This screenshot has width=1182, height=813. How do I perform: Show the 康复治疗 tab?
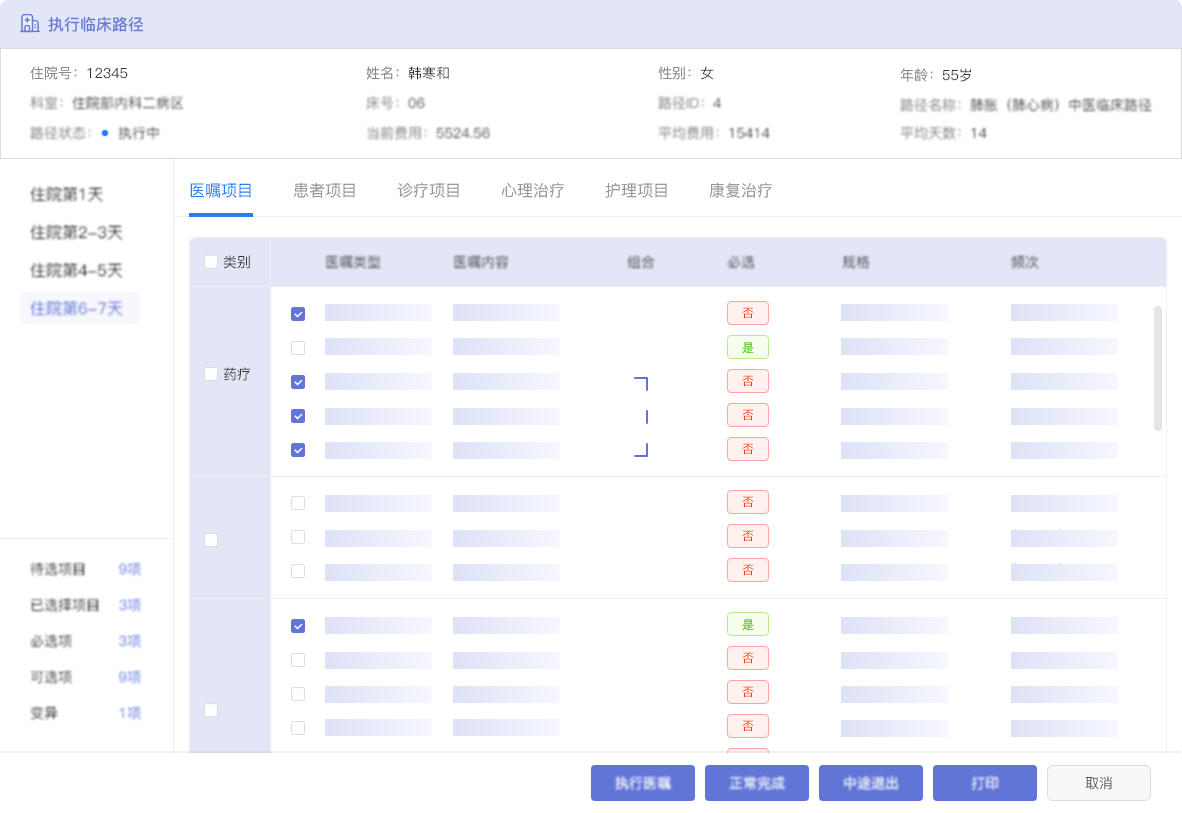pos(740,191)
